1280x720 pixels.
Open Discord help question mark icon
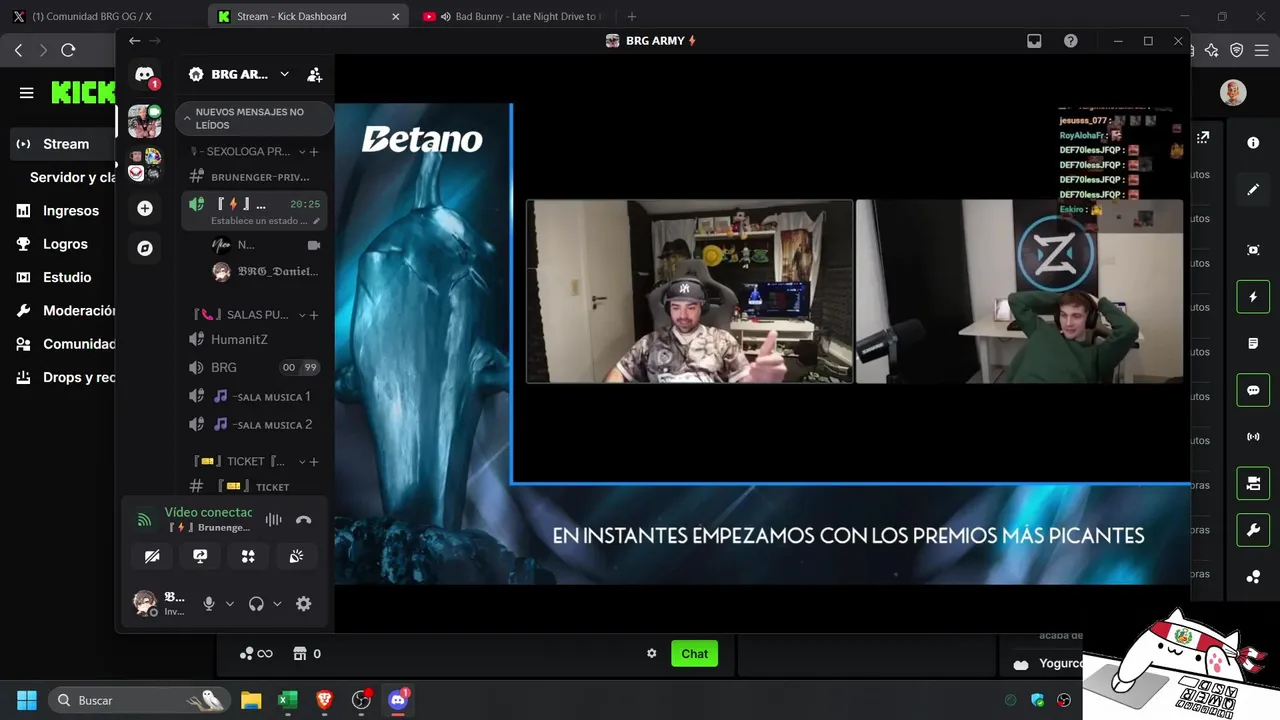point(1071,41)
